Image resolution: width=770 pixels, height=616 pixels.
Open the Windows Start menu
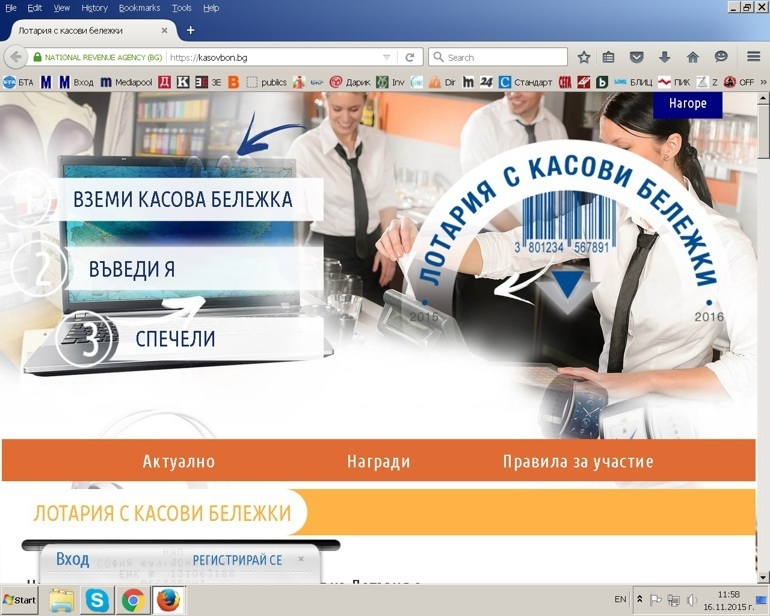19,600
